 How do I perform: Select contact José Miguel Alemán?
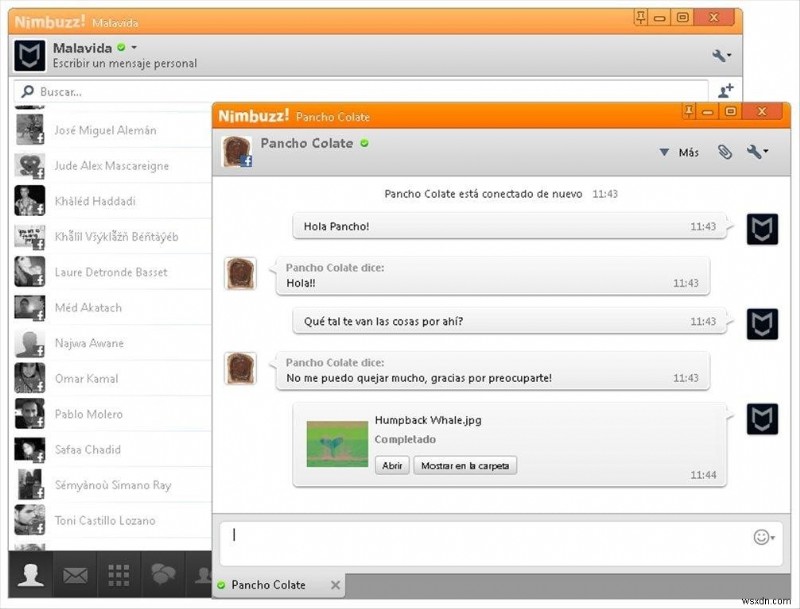[111, 130]
